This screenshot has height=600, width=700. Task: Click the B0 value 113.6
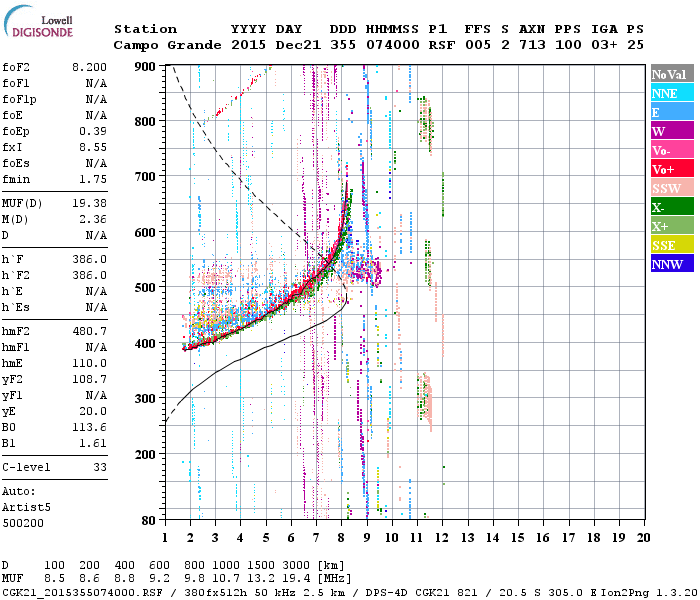pyautogui.click(x=89, y=427)
